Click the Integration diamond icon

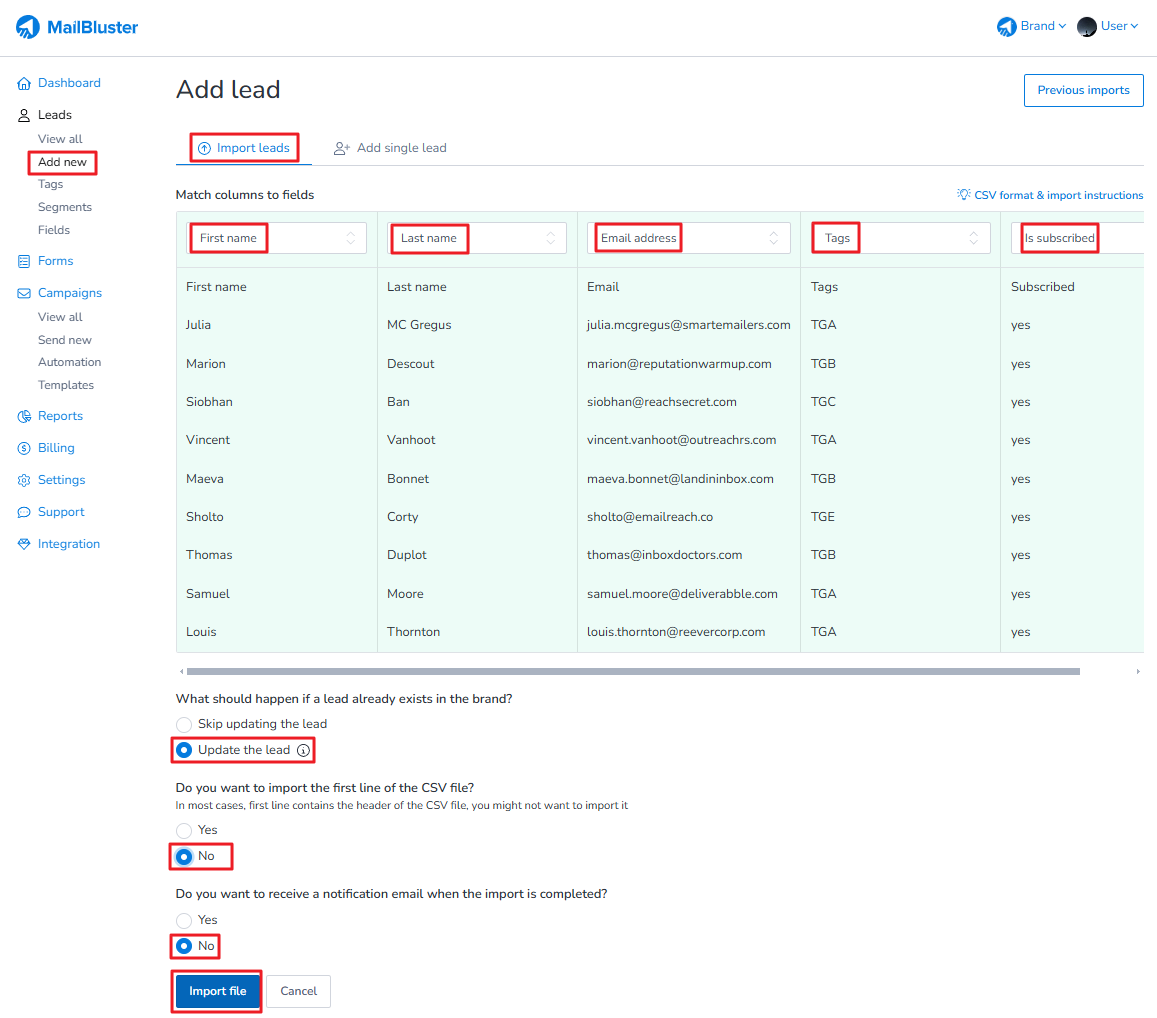tap(24, 544)
